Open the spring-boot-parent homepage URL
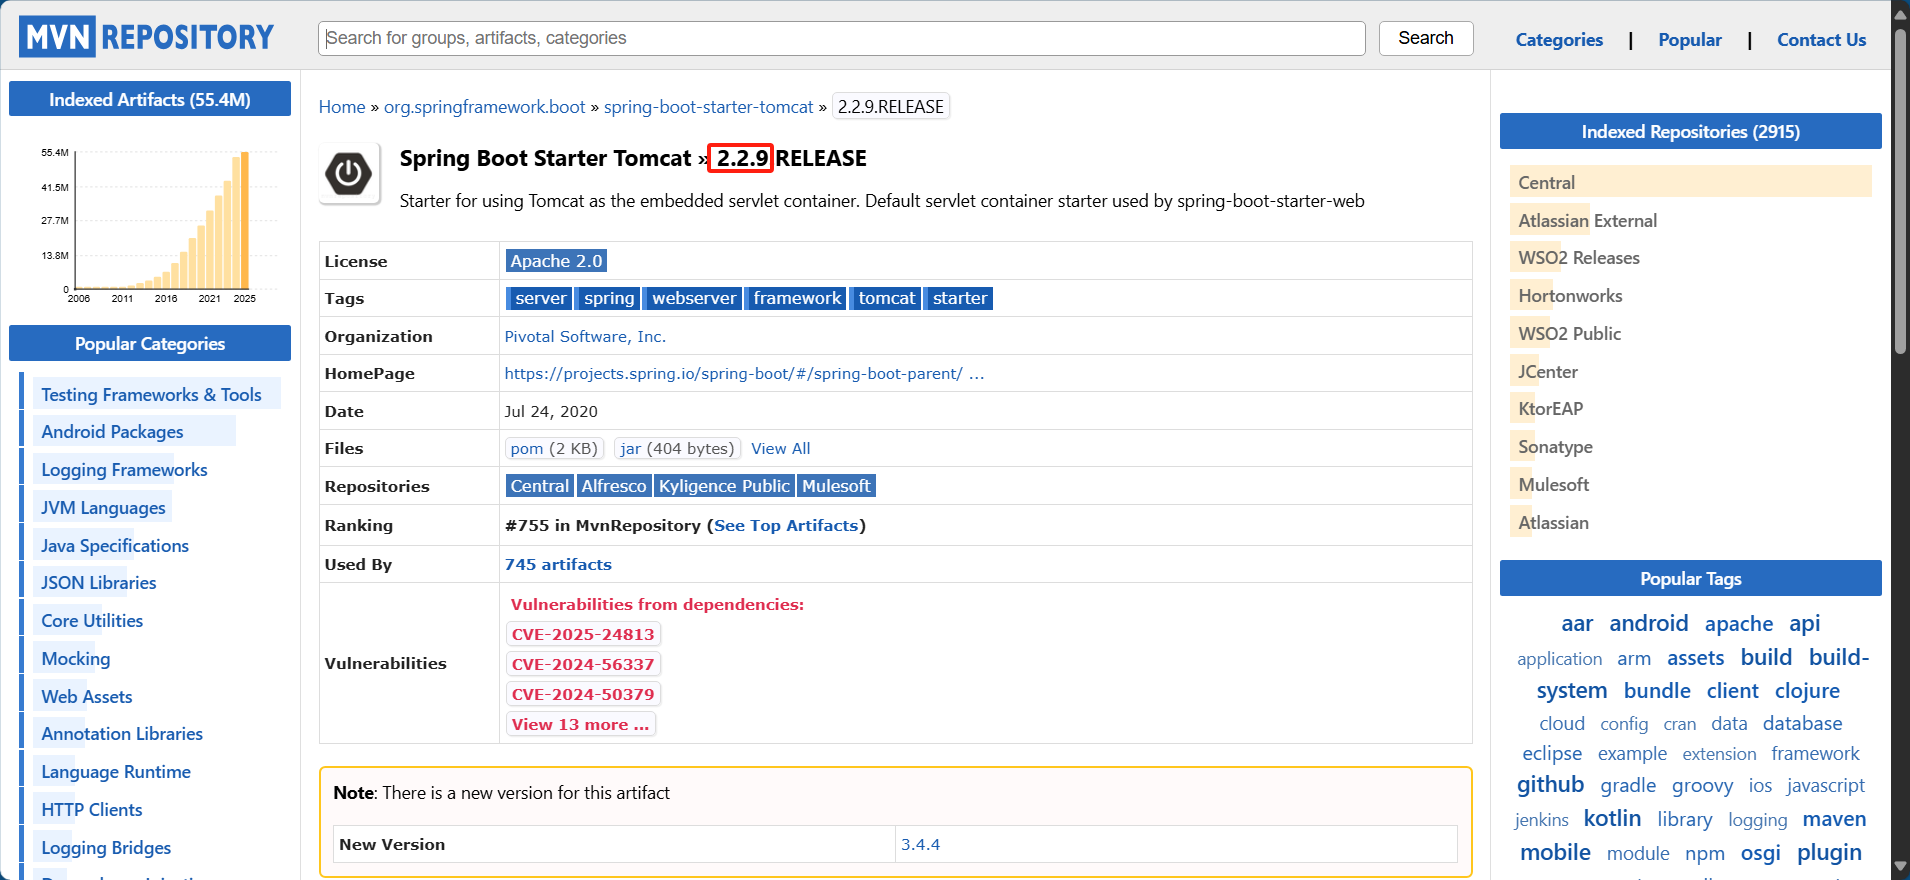This screenshot has height=880, width=1910. (x=744, y=374)
